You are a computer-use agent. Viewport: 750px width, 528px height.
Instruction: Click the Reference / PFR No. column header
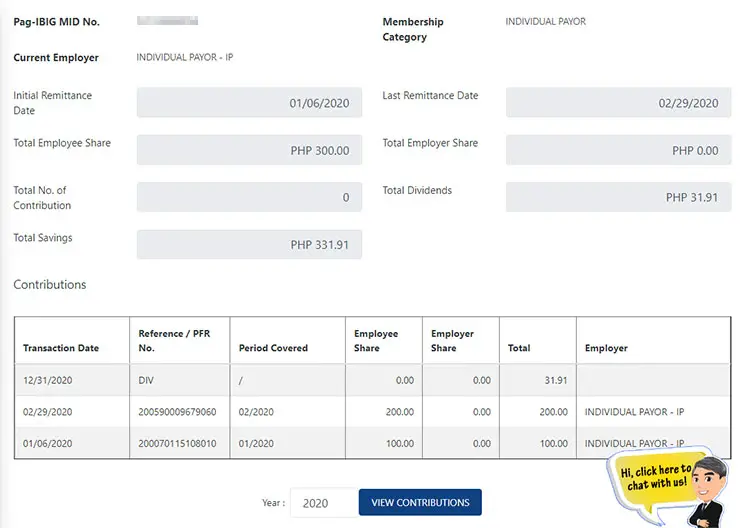tap(174, 341)
